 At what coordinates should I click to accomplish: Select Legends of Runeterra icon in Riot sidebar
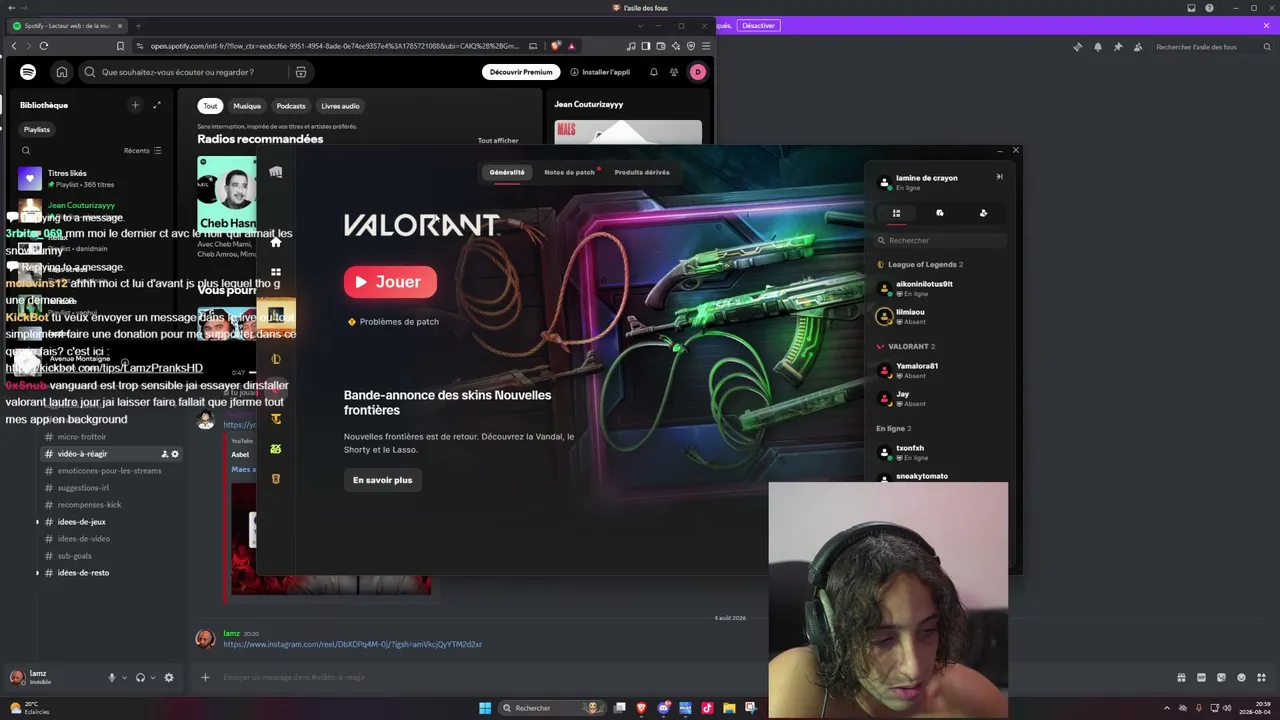coord(276,479)
